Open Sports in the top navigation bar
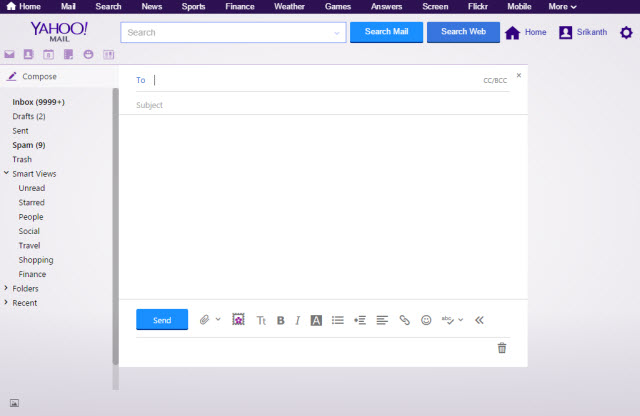Image resolution: width=640 pixels, height=416 pixels. 193,7
